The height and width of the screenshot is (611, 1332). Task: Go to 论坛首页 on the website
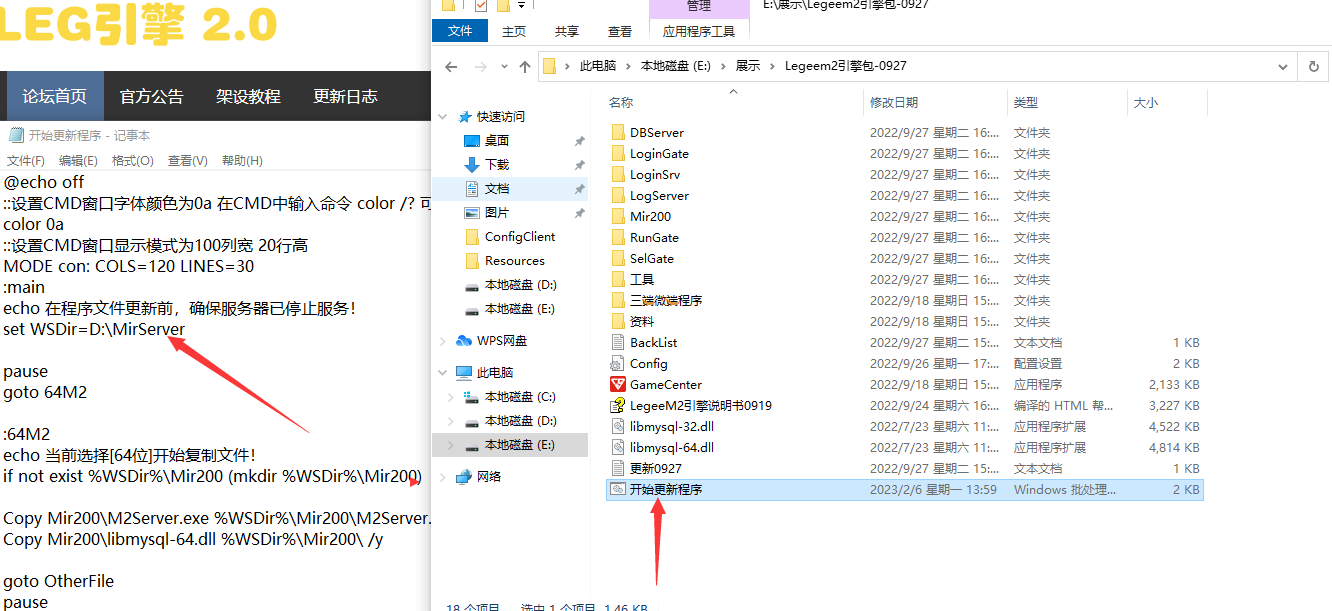[x=55, y=96]
